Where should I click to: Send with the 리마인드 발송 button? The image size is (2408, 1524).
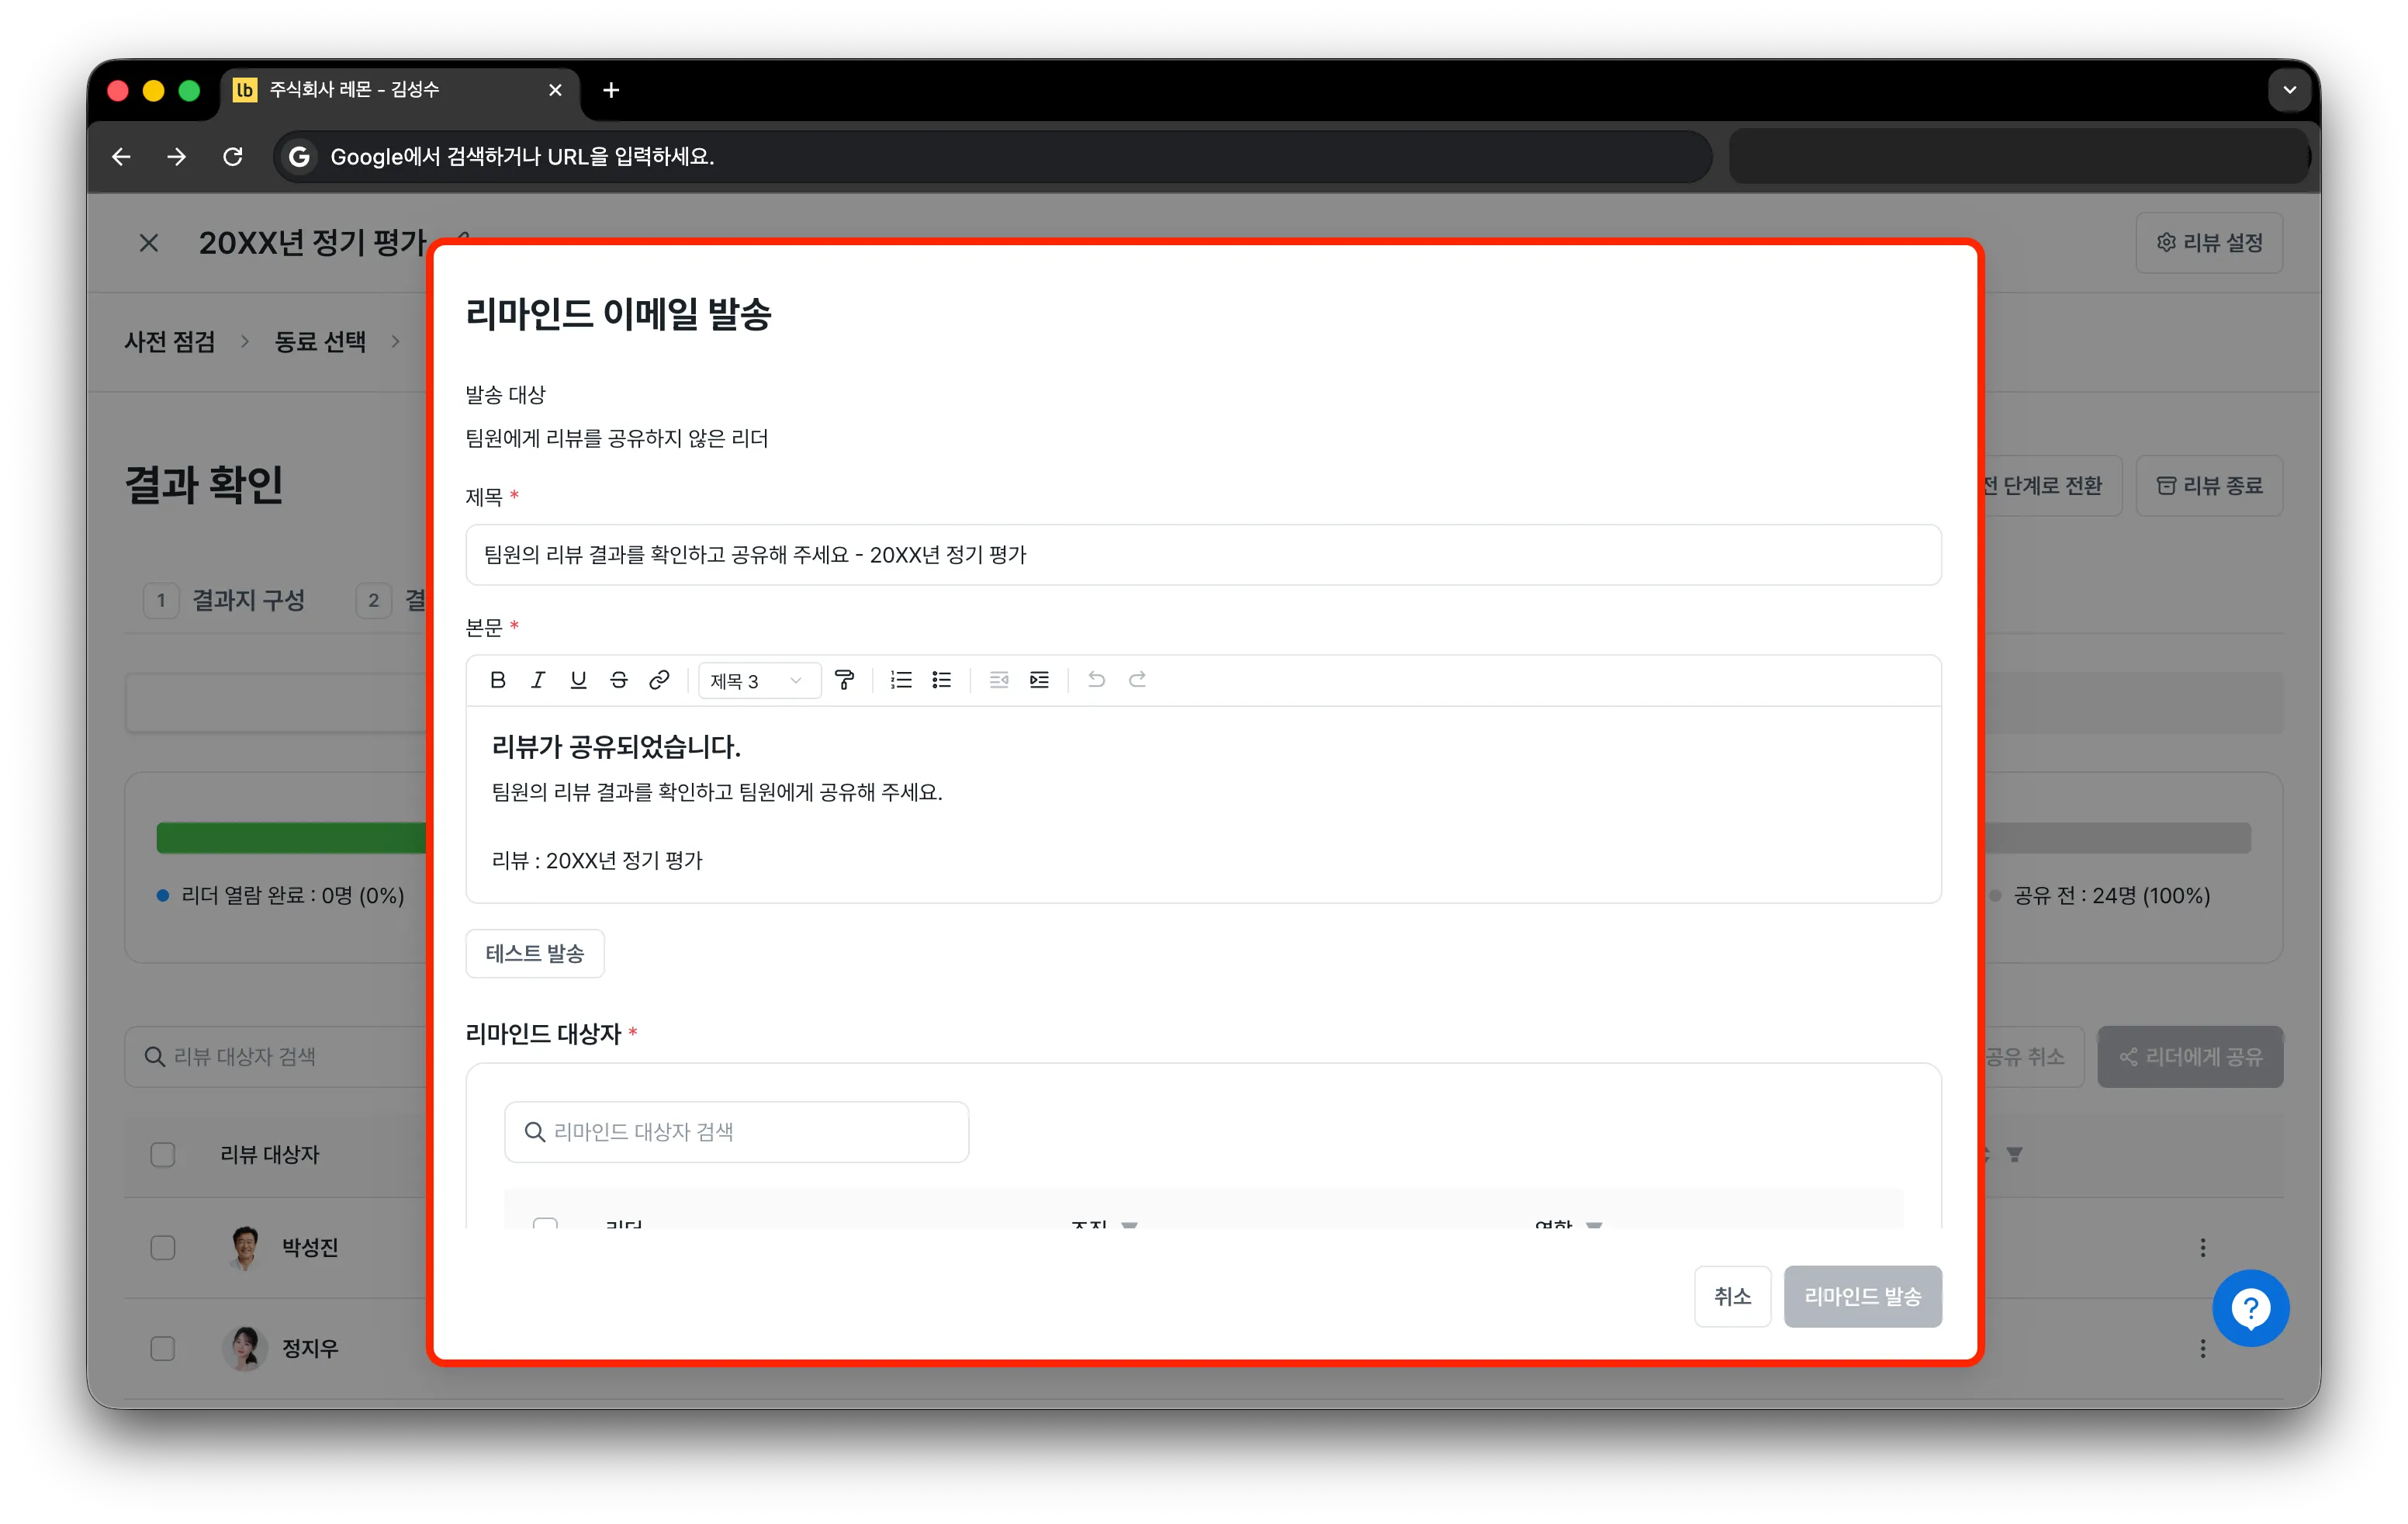click(1862, 1296)
